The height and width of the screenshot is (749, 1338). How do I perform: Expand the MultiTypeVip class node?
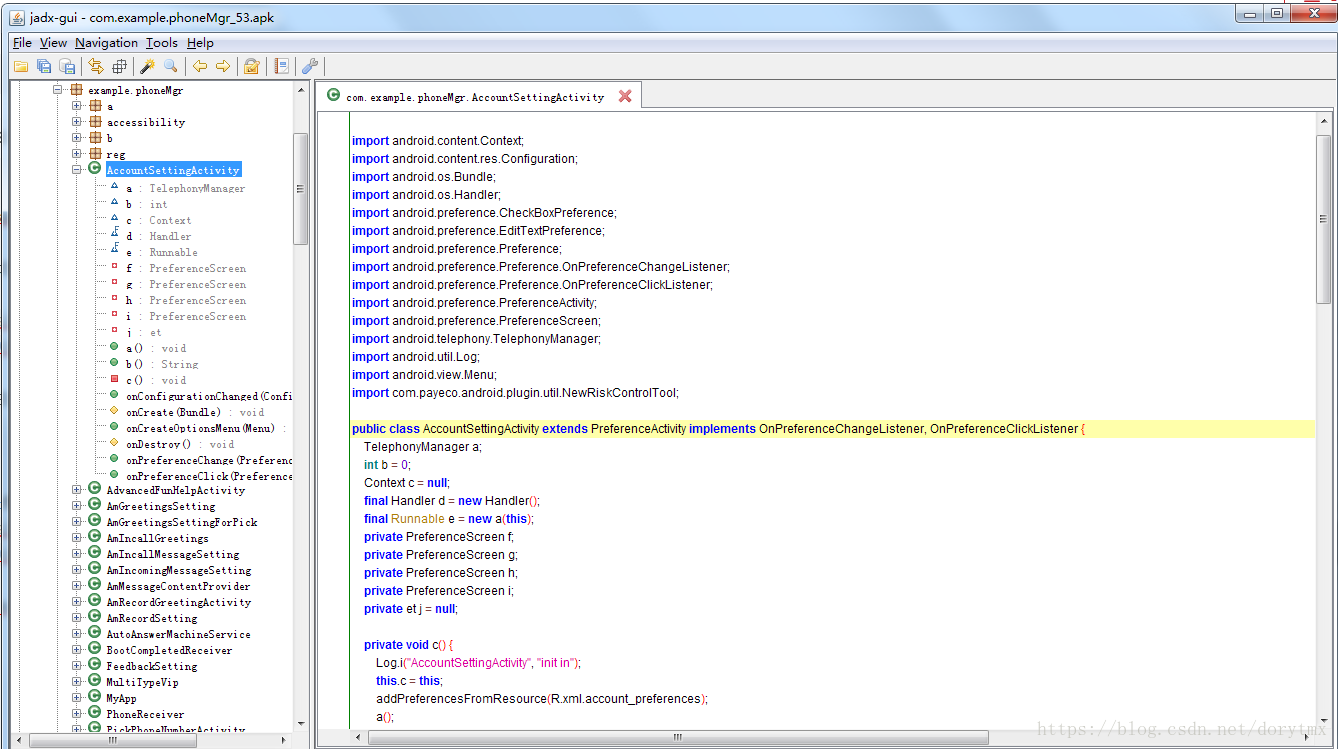[x=77, y=682]
